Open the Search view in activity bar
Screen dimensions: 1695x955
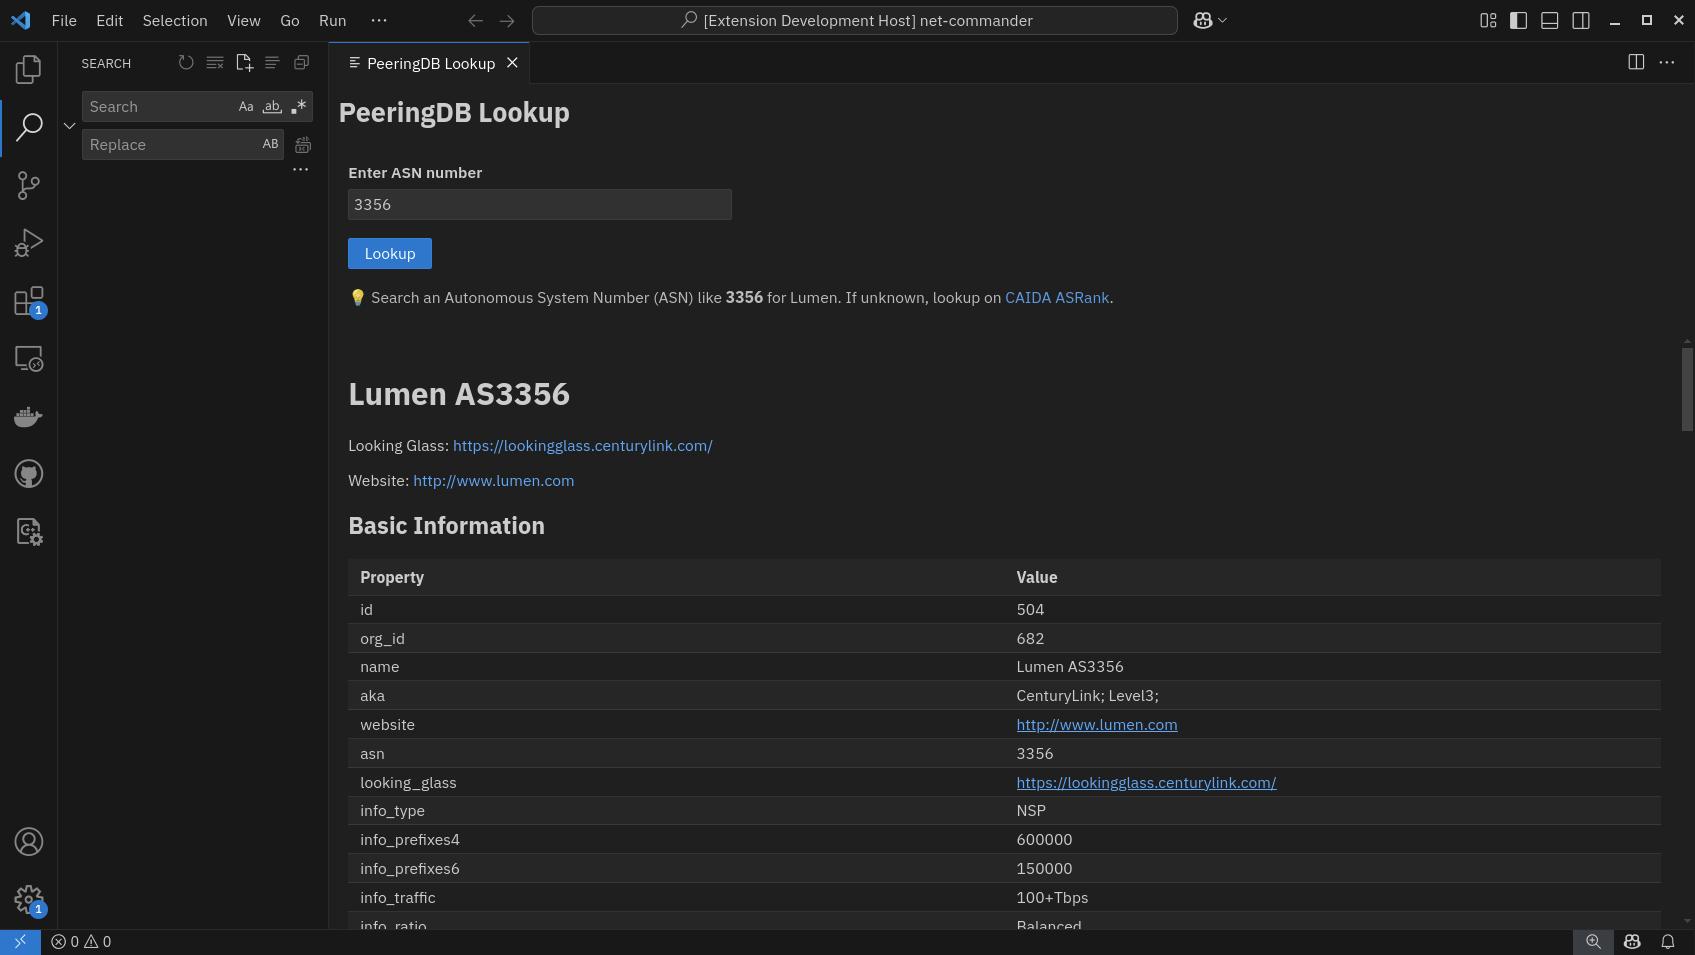click(x=29, y=127)
